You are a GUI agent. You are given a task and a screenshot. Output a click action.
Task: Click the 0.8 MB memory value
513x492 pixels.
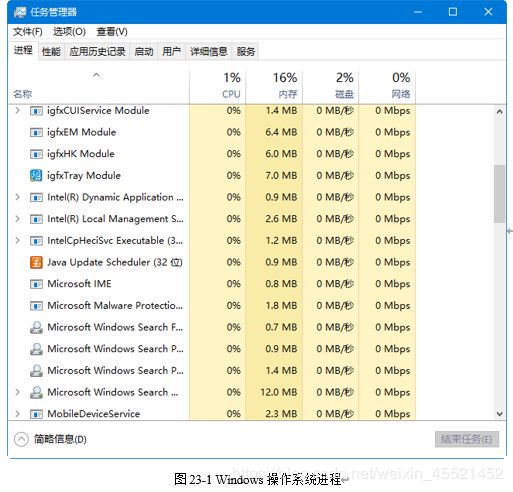click(281, 284)
